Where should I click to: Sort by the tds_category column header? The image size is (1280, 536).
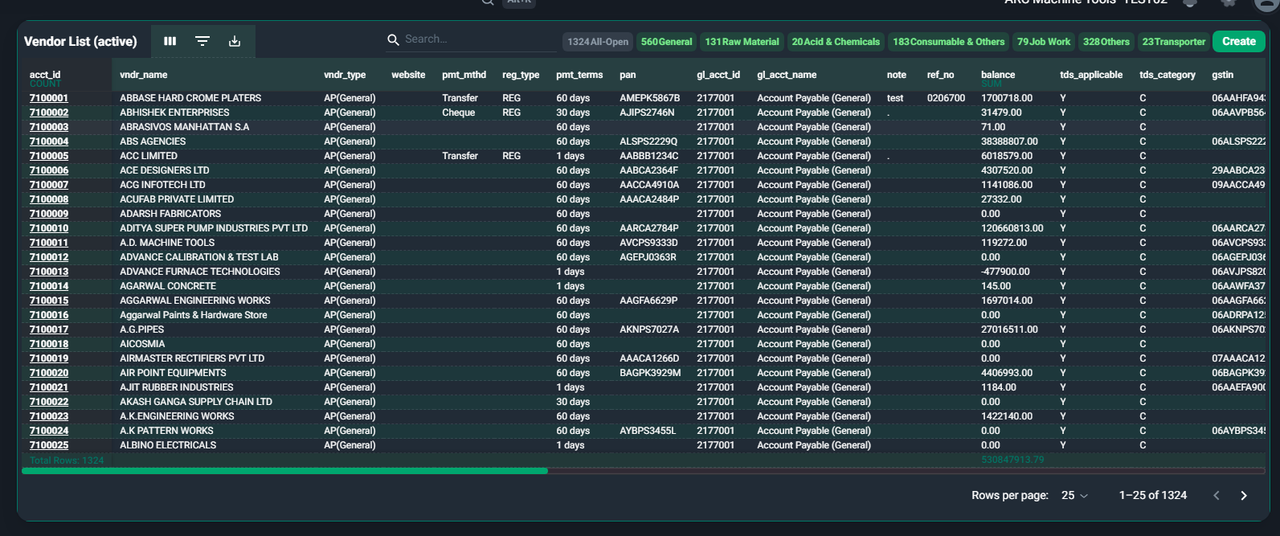pos(1168,75)
